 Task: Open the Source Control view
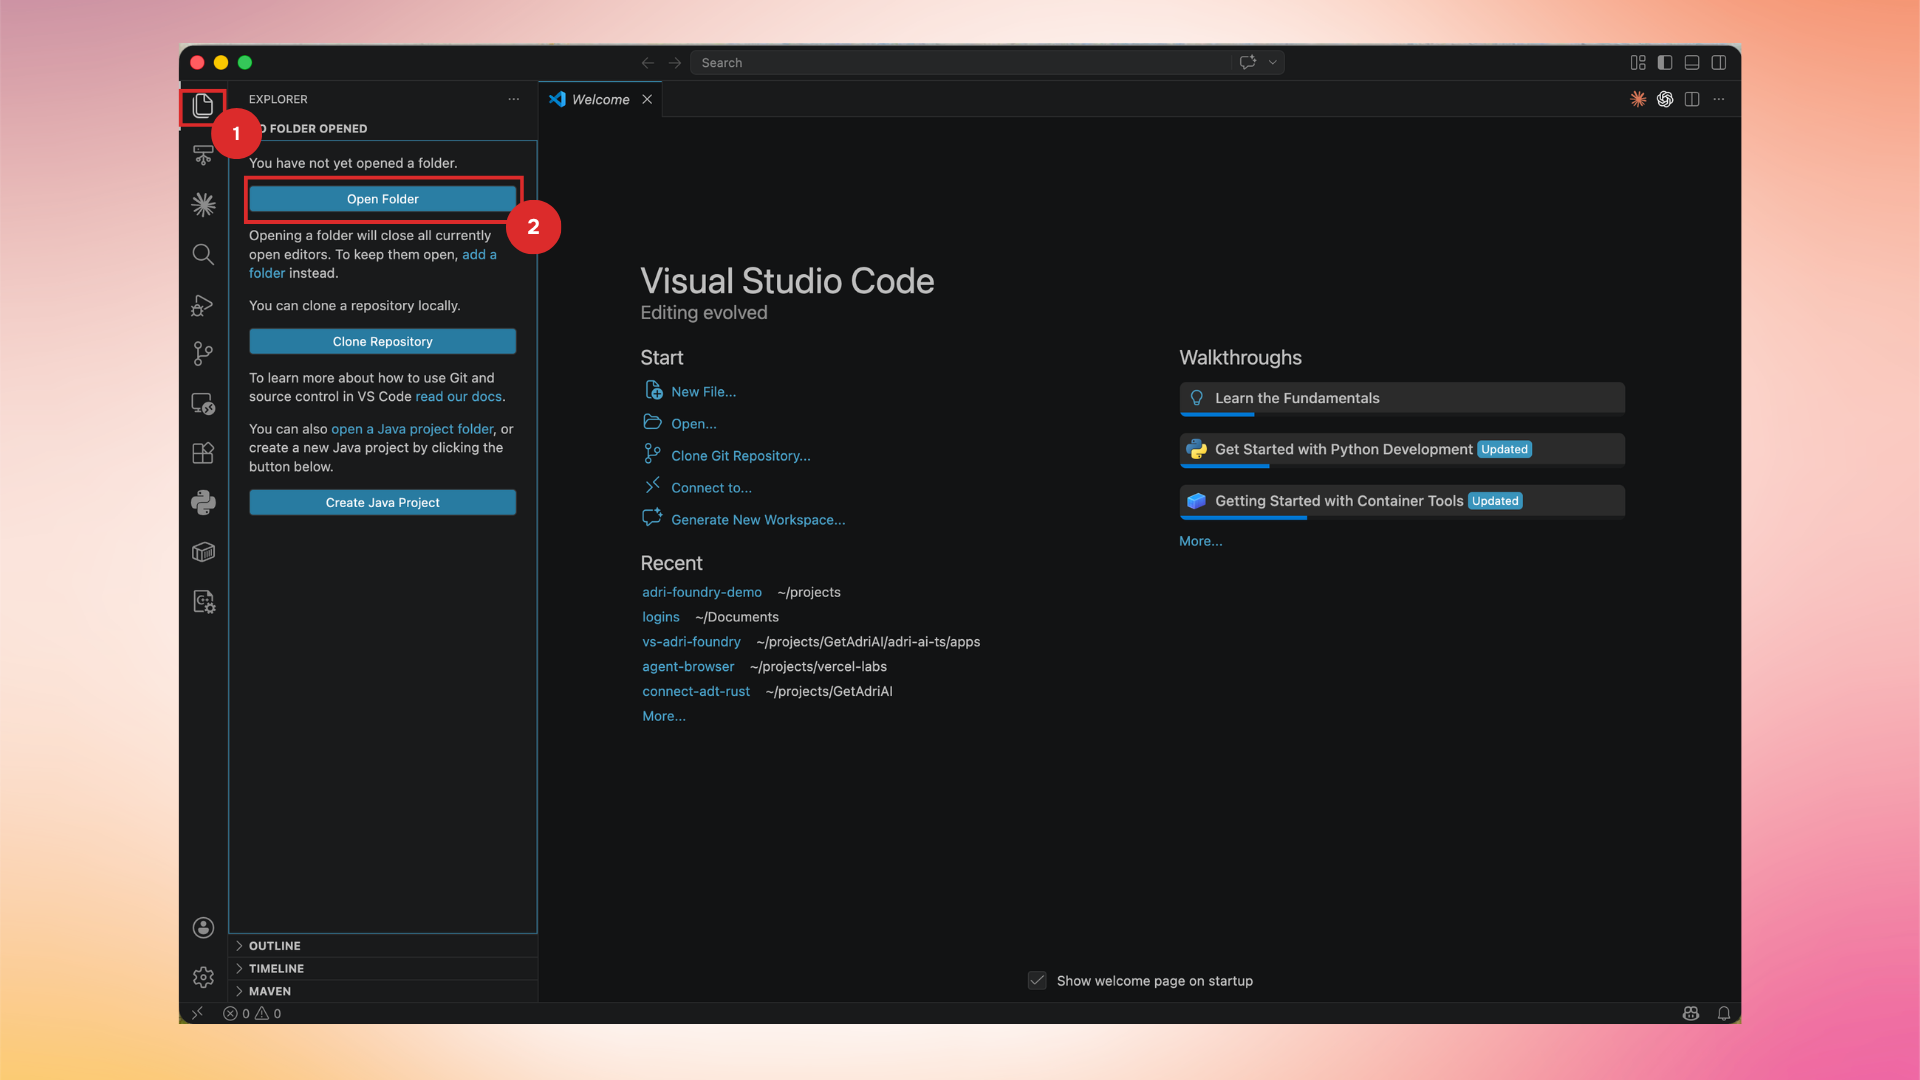pos(203,353)
